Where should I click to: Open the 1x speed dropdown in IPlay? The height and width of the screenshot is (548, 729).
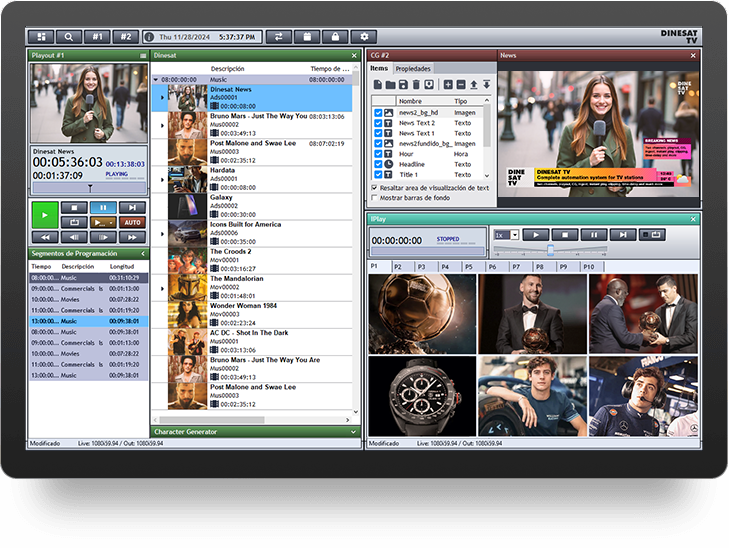(x=514, y=235)
